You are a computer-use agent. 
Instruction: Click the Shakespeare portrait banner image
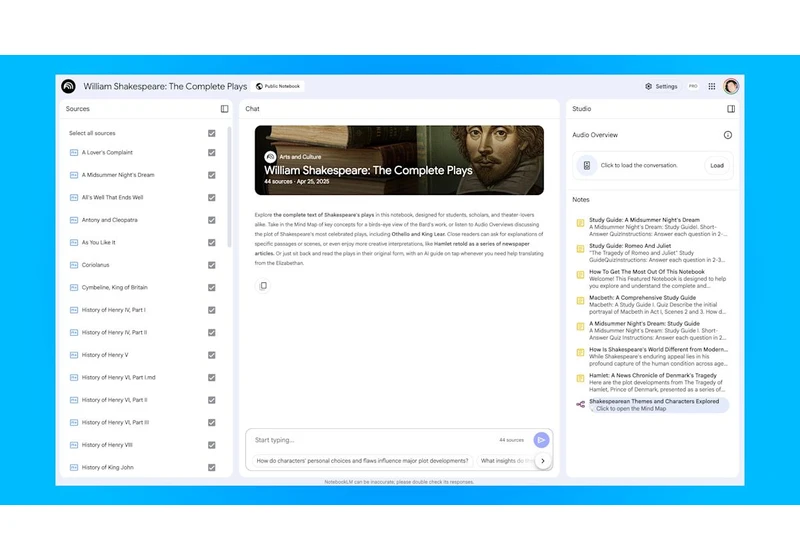coord(399,160)
